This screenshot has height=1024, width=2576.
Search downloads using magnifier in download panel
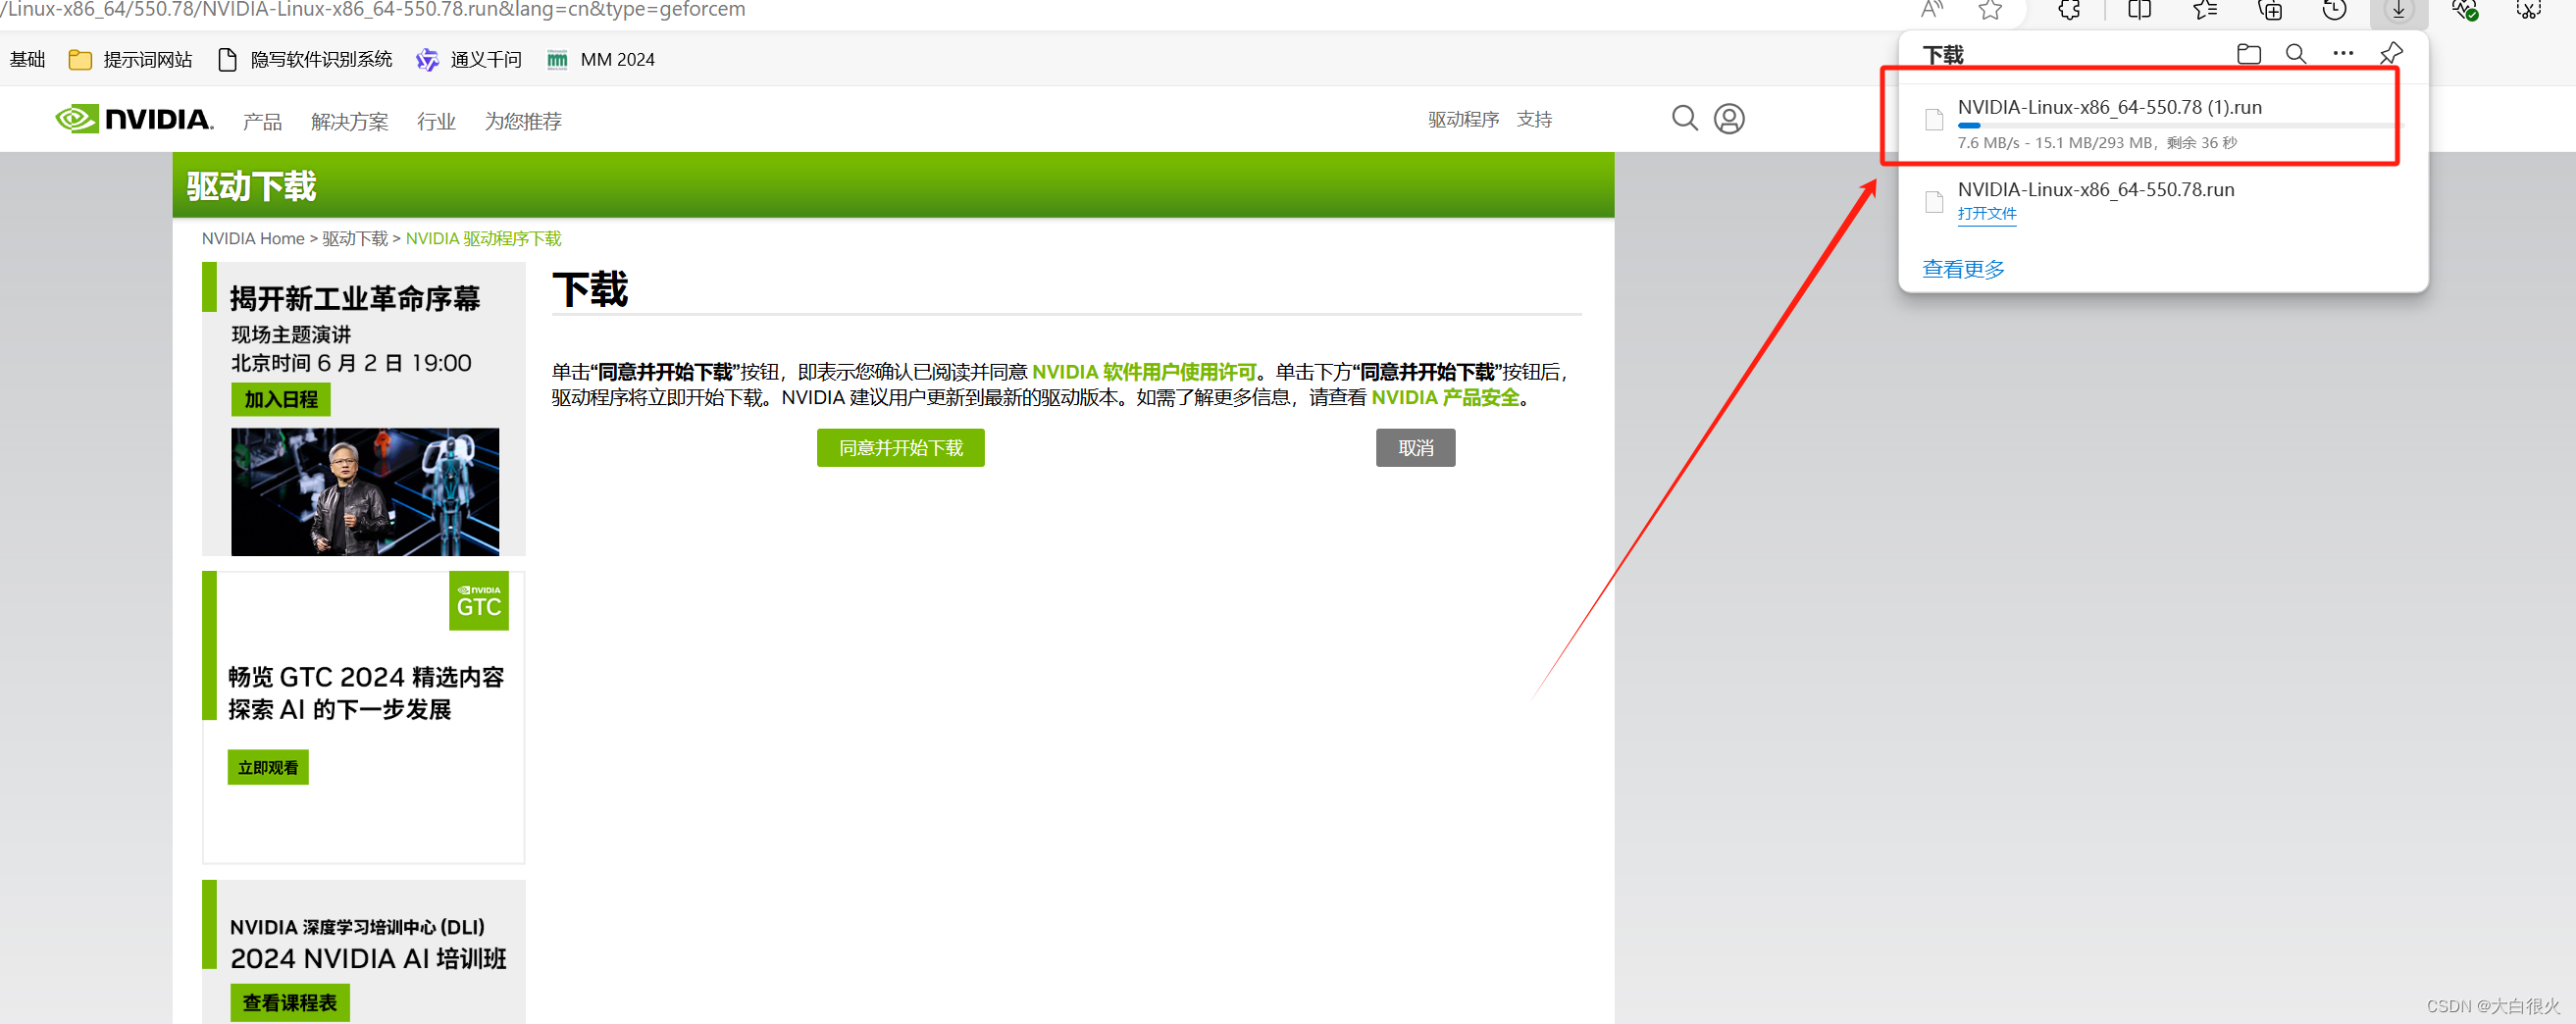pyautogui.click(x=2296, y=54)
